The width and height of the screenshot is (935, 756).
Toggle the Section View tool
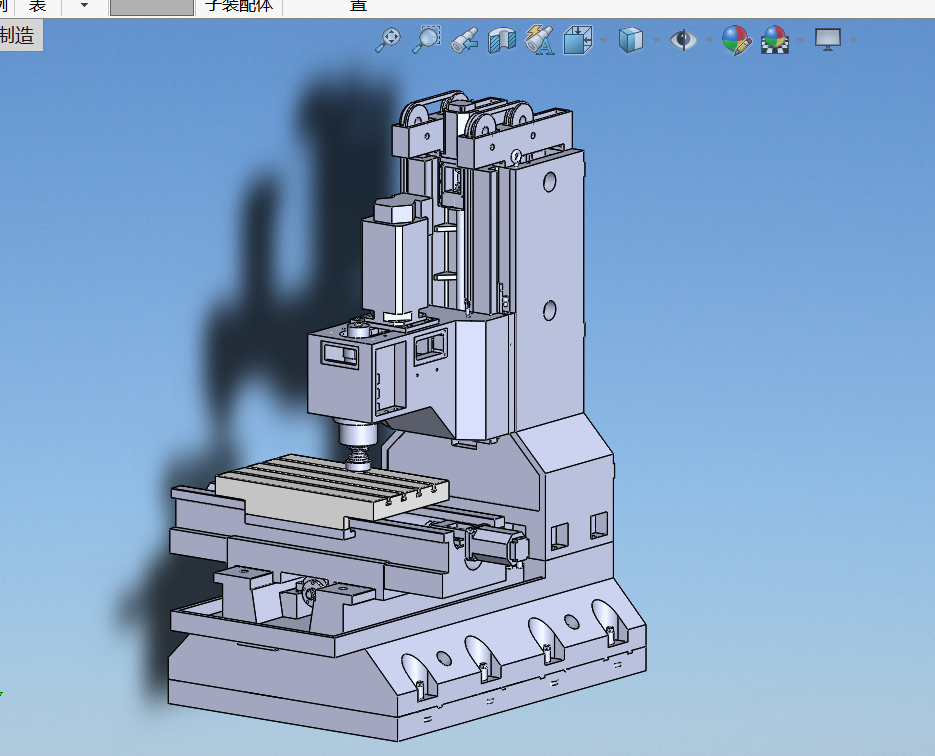(501, 41)
